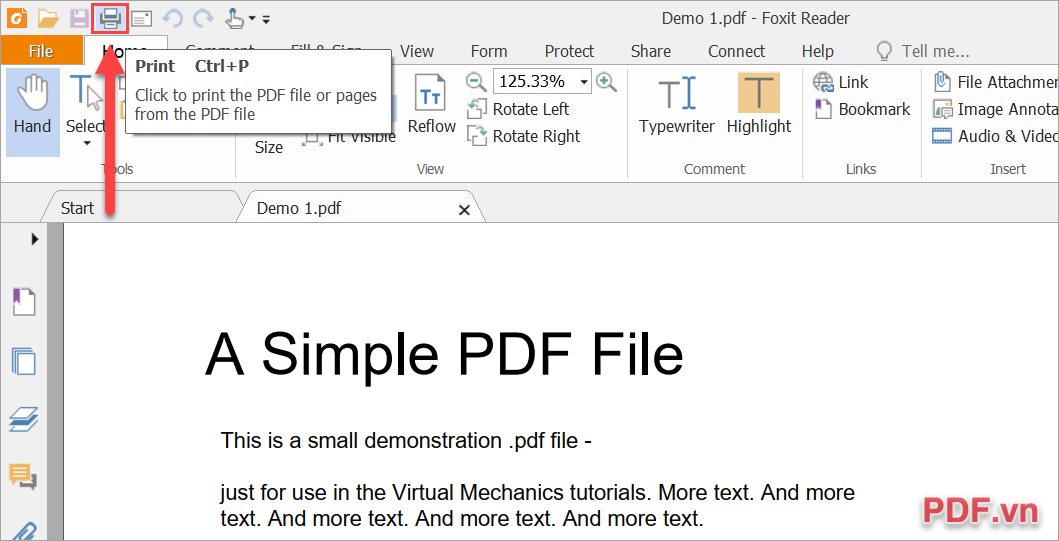Click File Attachment insert option
The image size is (1059, 541).
pyautogui.click(x=996, y=82)
